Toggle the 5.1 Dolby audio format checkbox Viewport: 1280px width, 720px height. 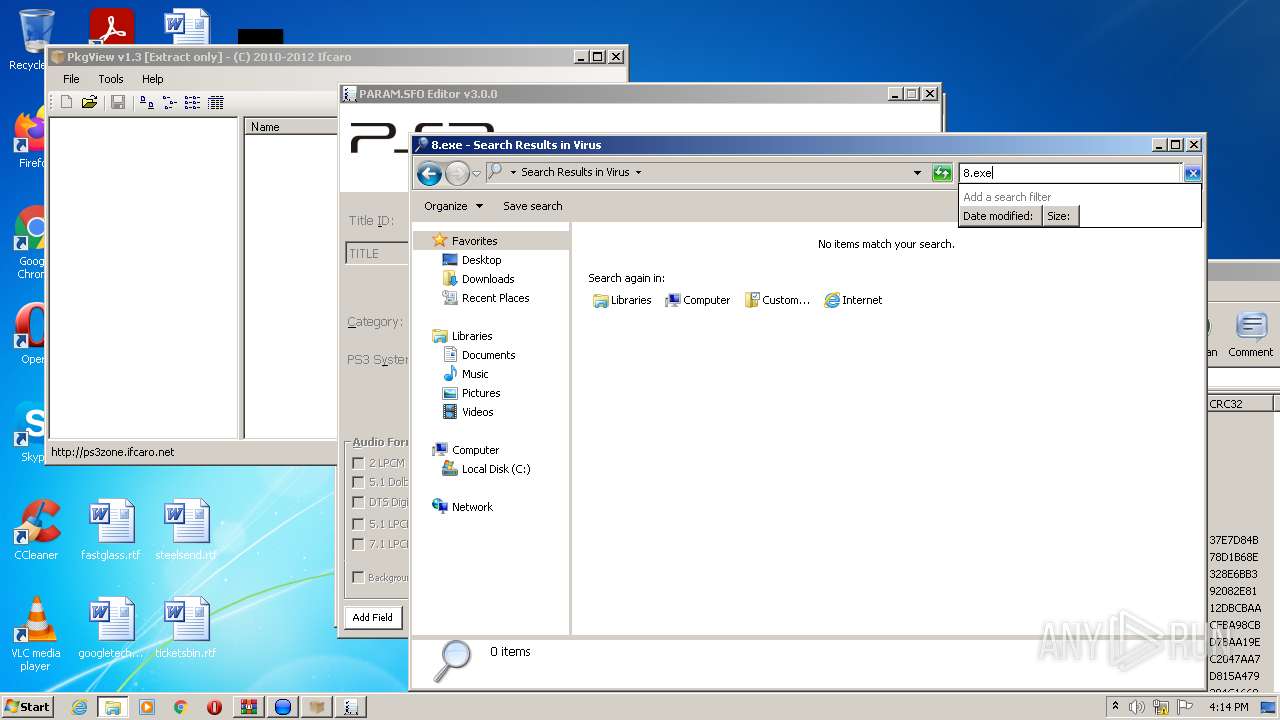click(x=358, y=482)
